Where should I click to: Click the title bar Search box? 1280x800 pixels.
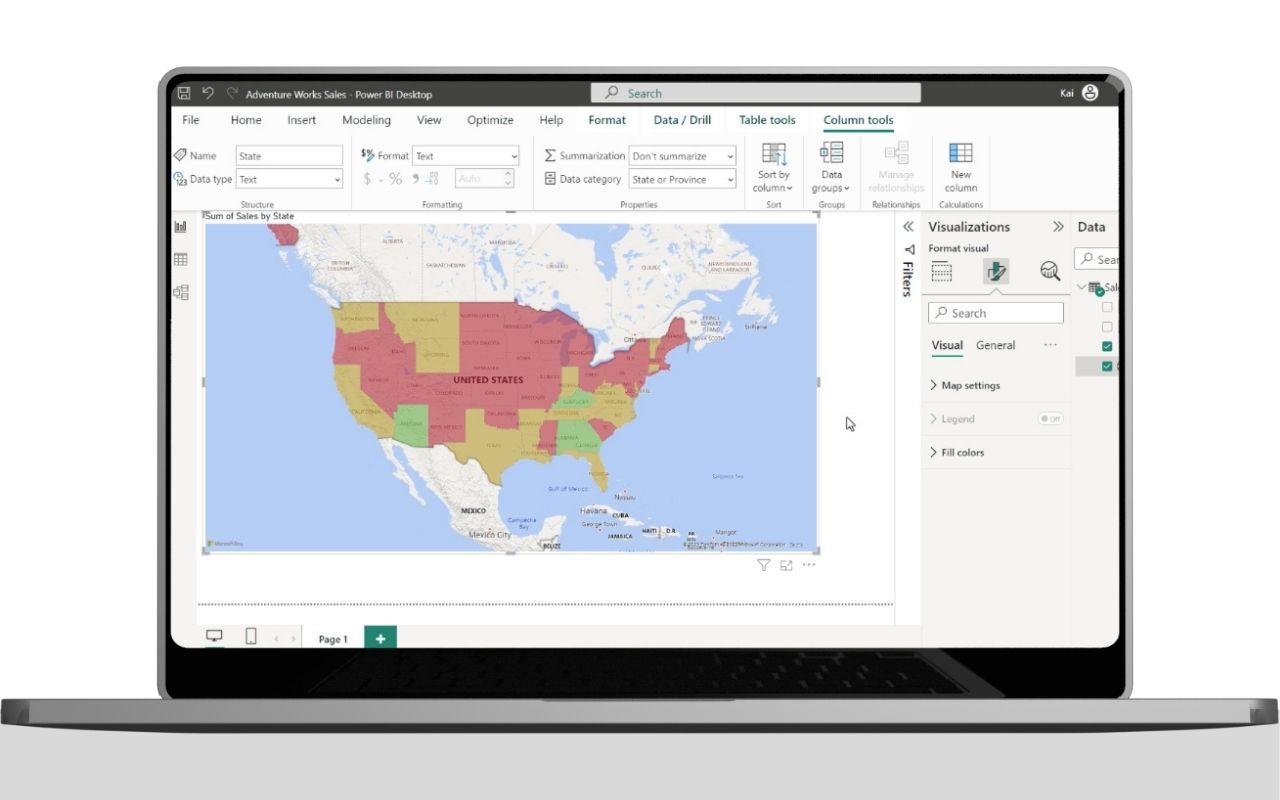pos(755,93)
